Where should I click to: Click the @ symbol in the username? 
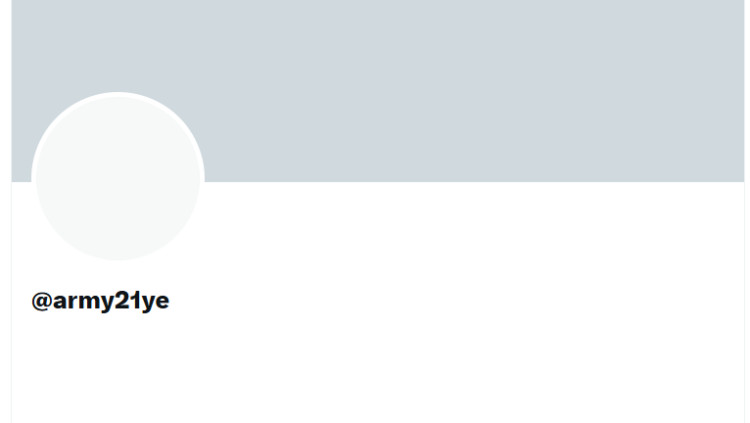pos(42,301)
